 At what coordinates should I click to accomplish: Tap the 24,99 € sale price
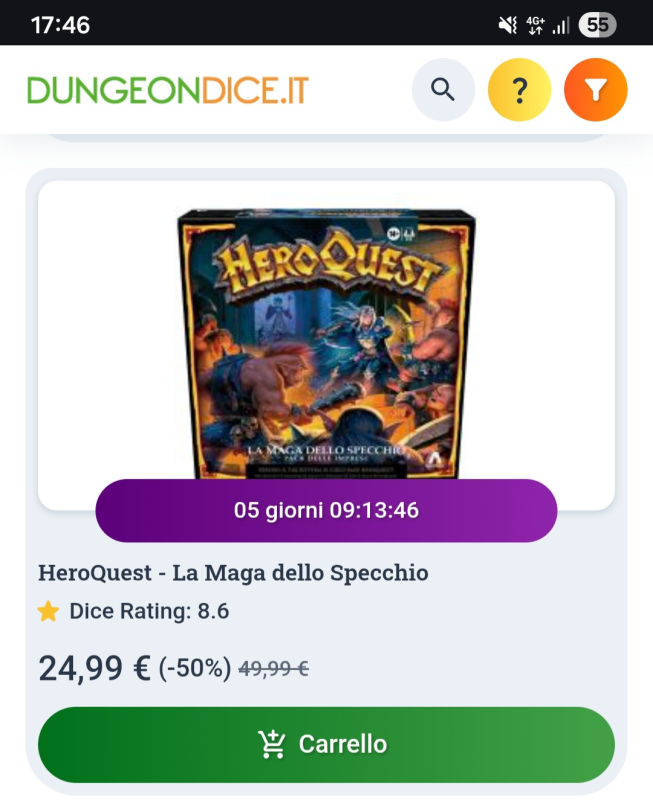95,668
